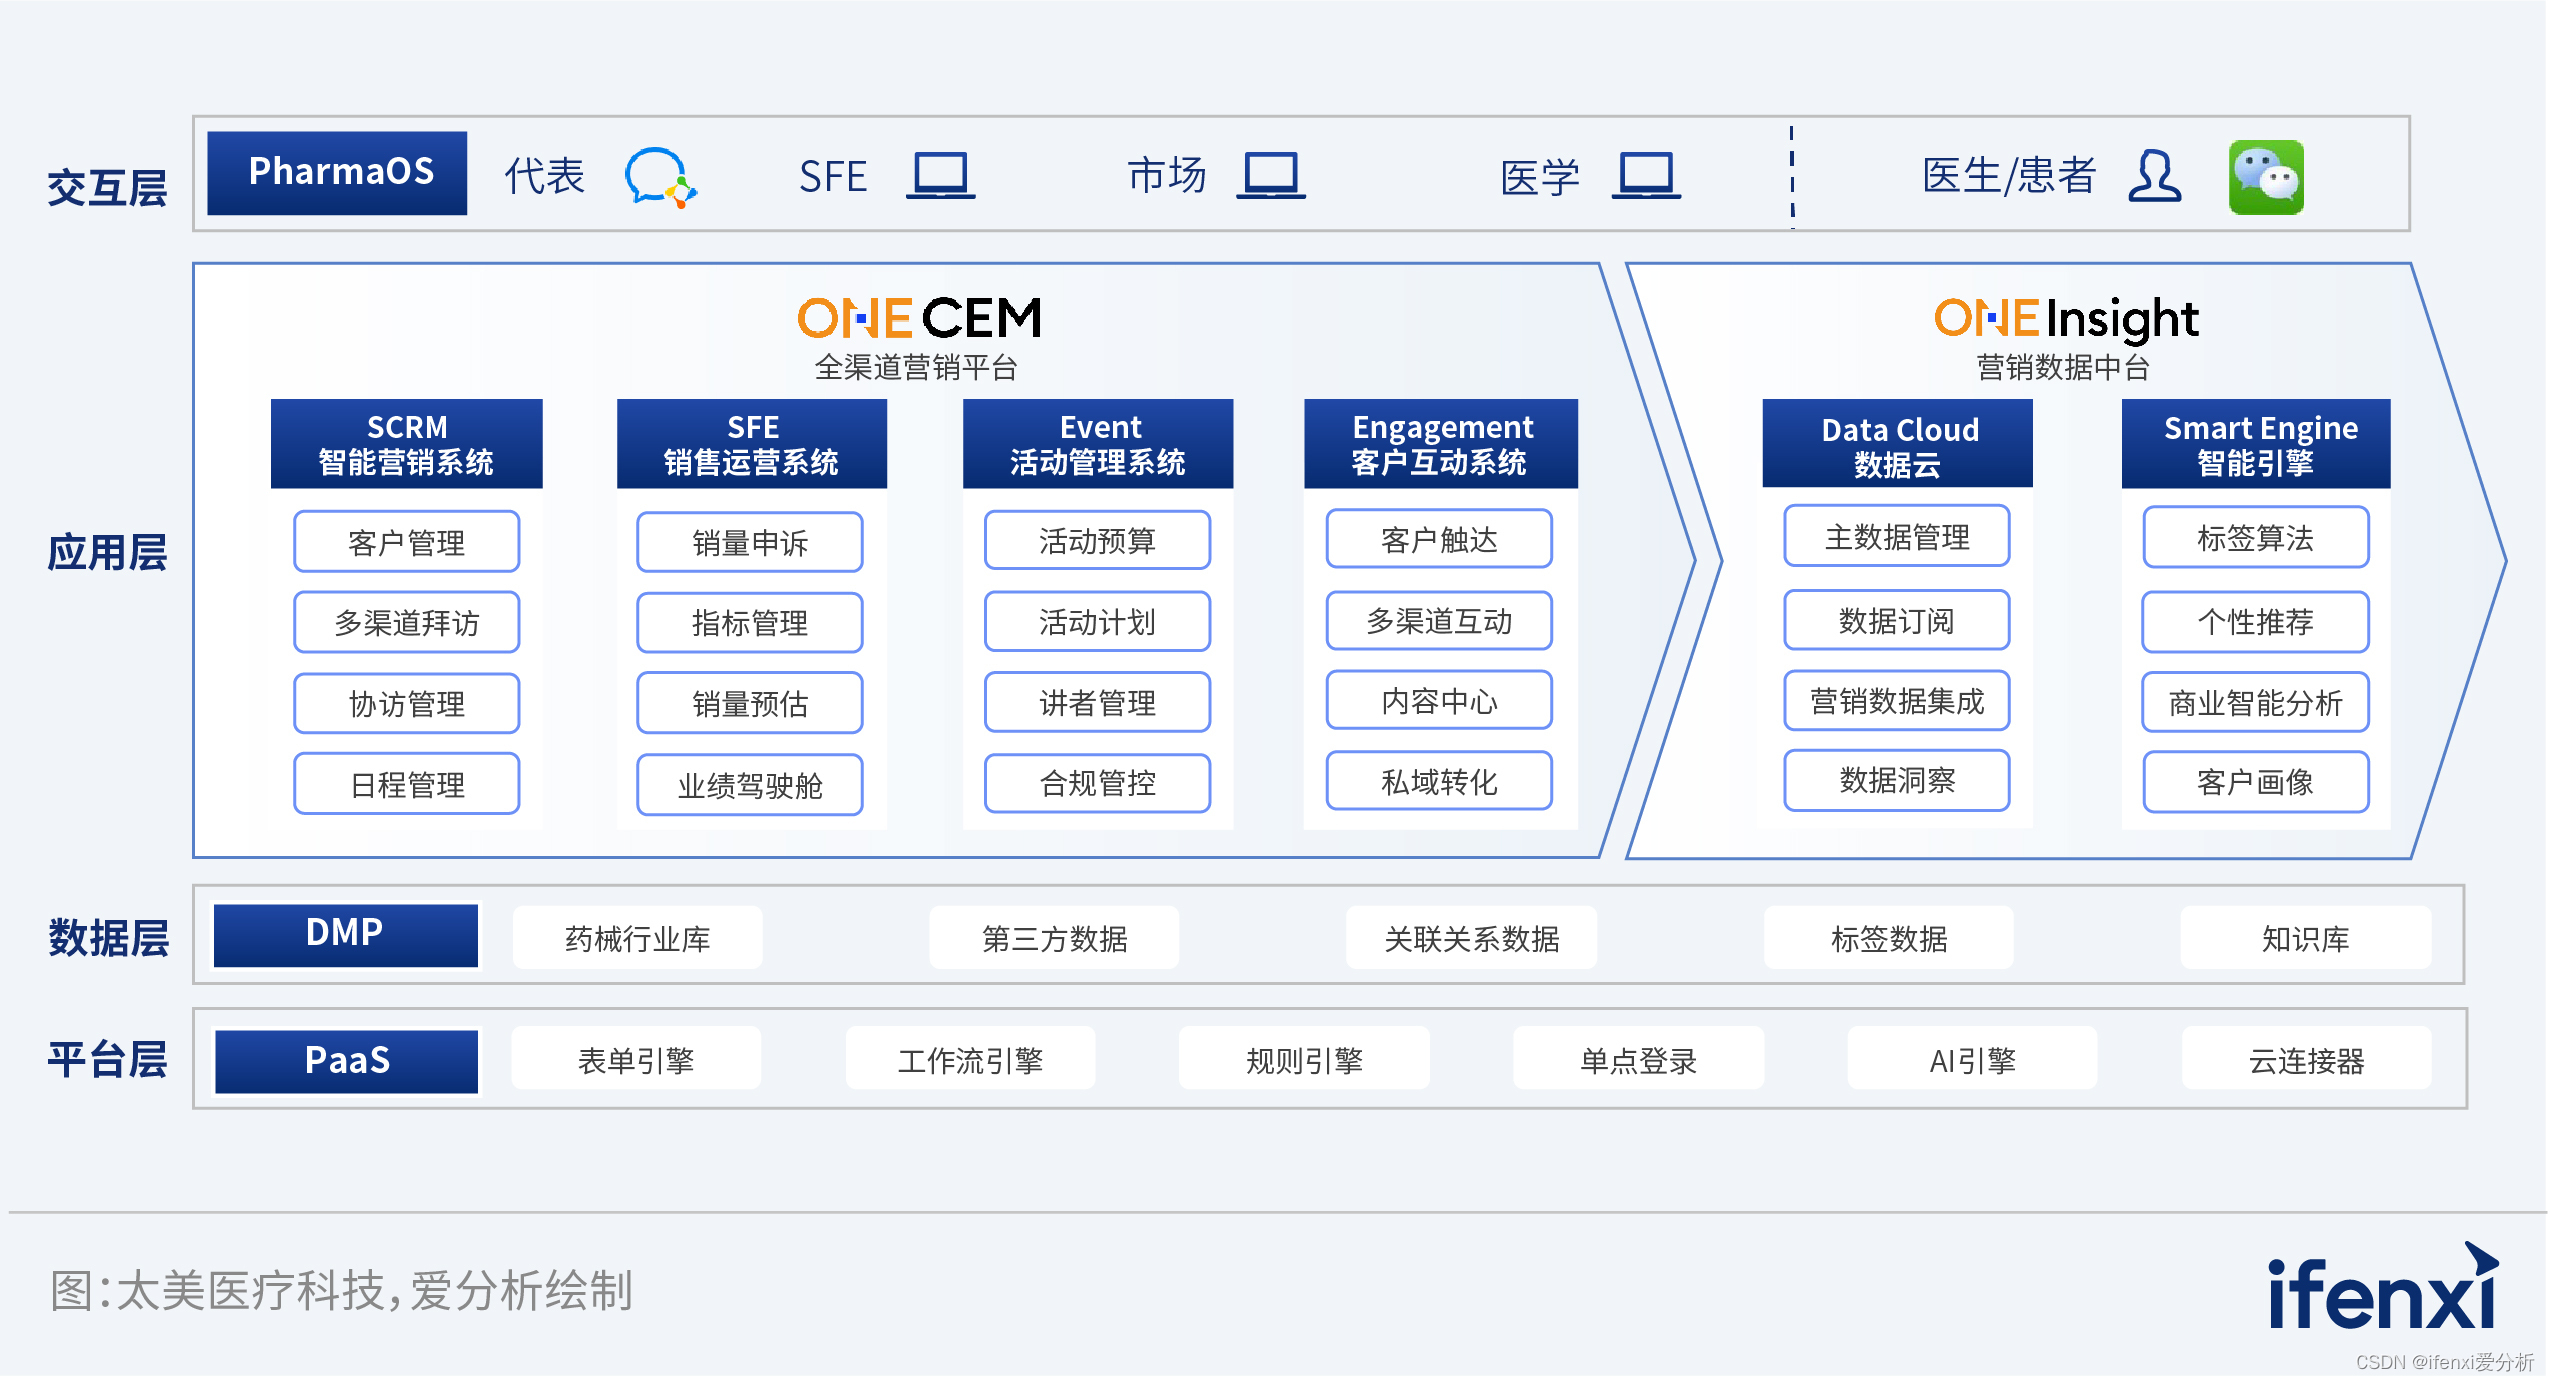Click the 交互层 layer label
The image size is (2550, 1381).
pyautogui.click(x=107, y=187)
